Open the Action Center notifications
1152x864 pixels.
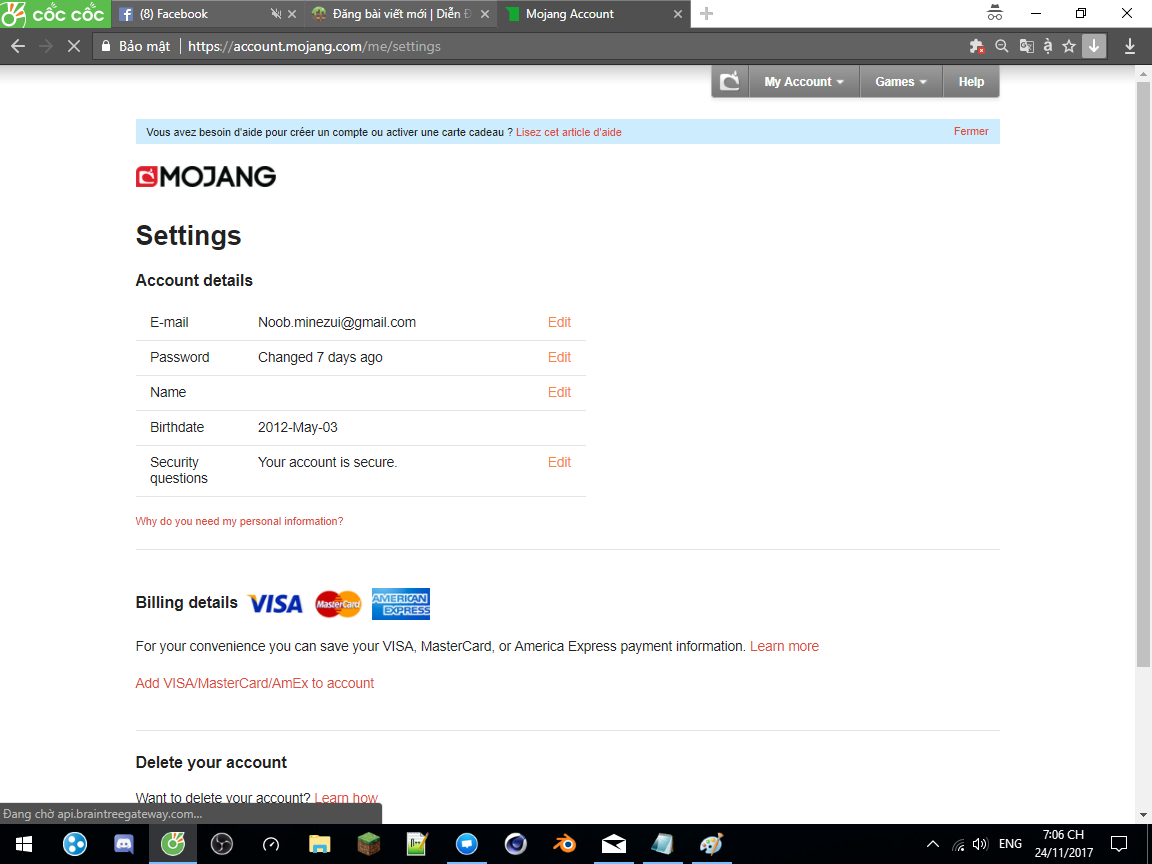pos(1119,844)
